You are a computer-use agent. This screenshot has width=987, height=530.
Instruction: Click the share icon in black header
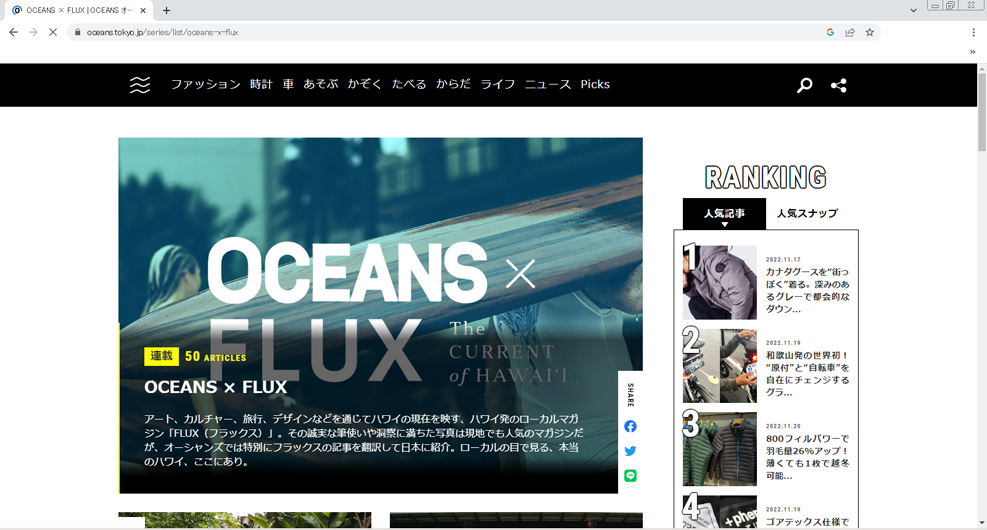pyautogui.click(x=838, y=85)
